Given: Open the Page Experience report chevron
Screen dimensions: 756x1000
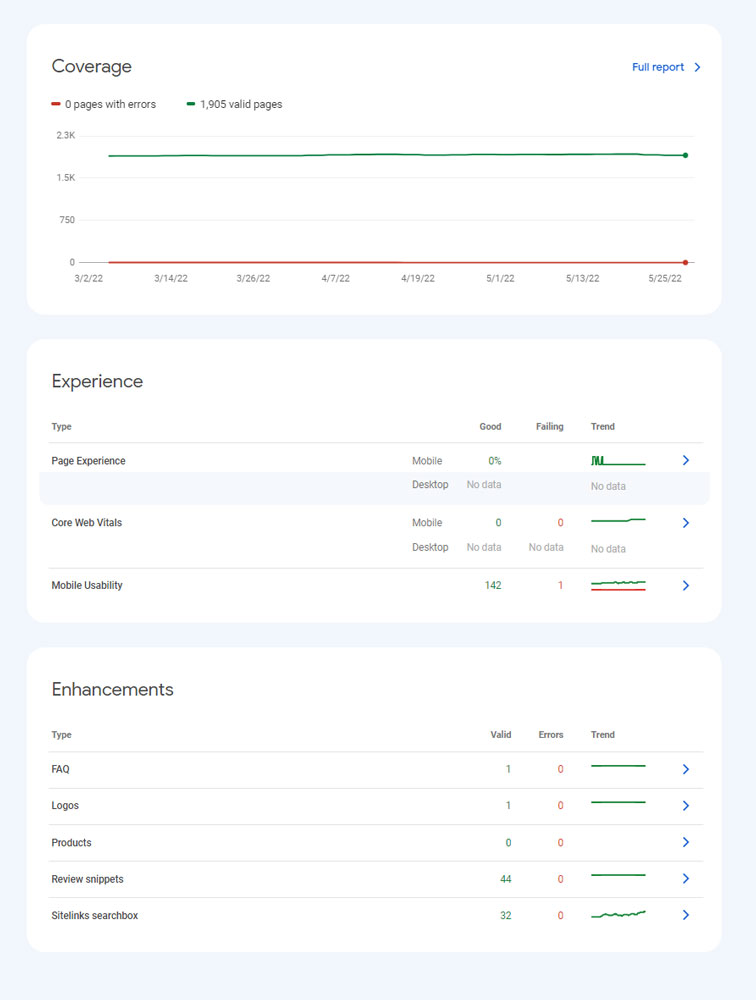Looking at the screenshot, I should pyautogui.click(x=686, y=460).
